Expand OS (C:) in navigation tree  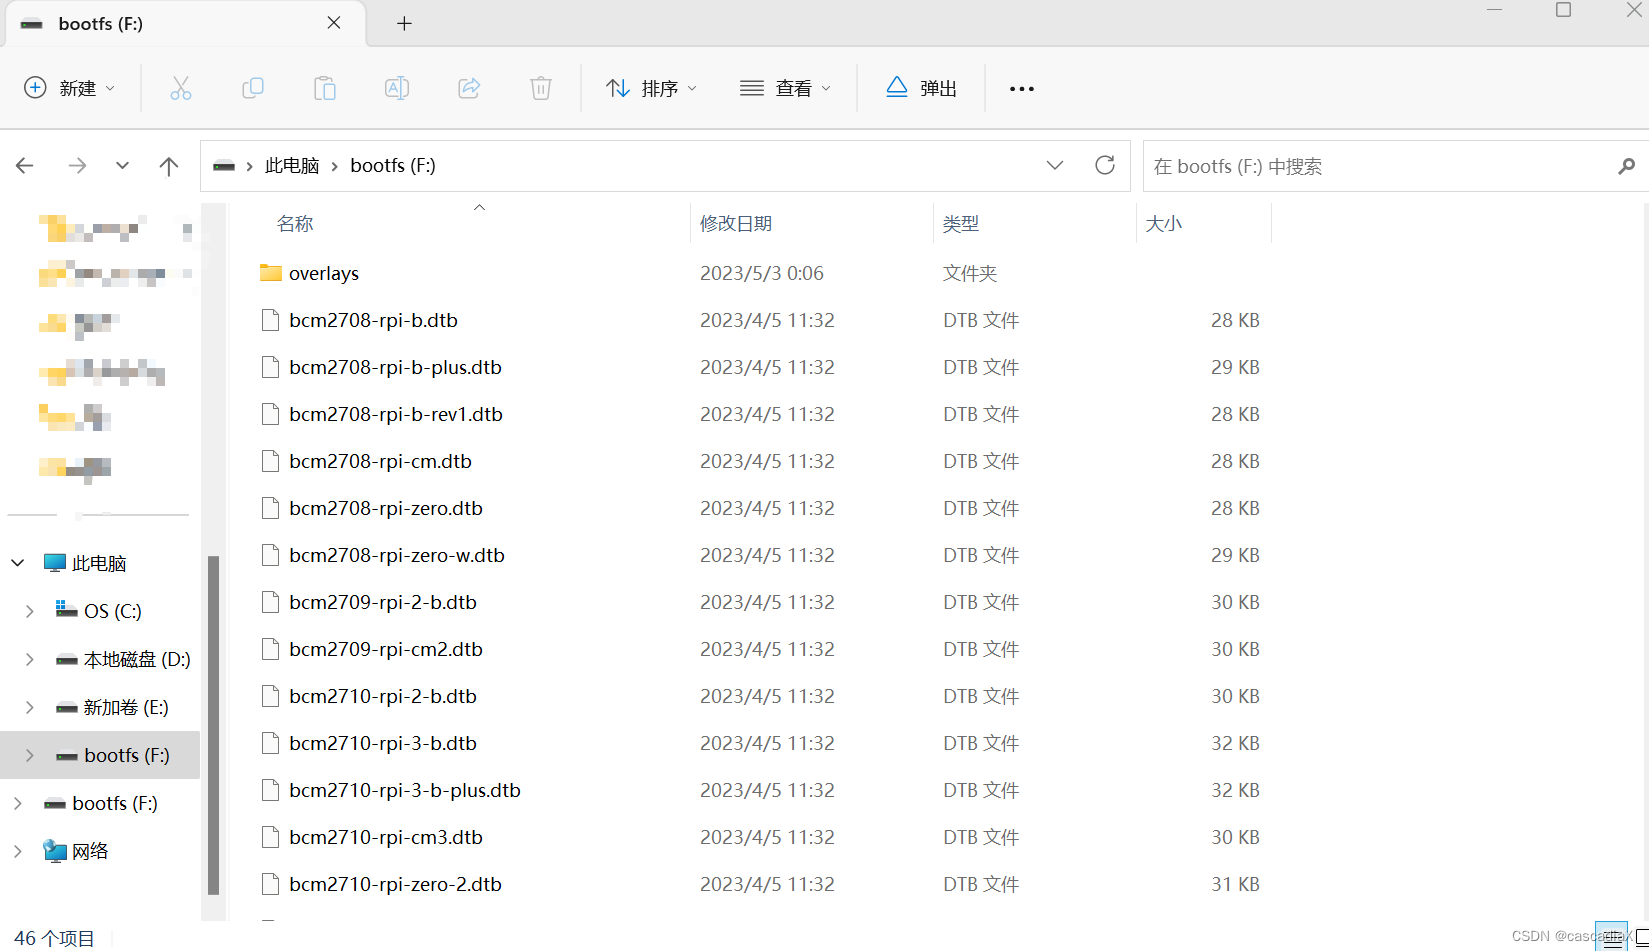pos(30,611)
